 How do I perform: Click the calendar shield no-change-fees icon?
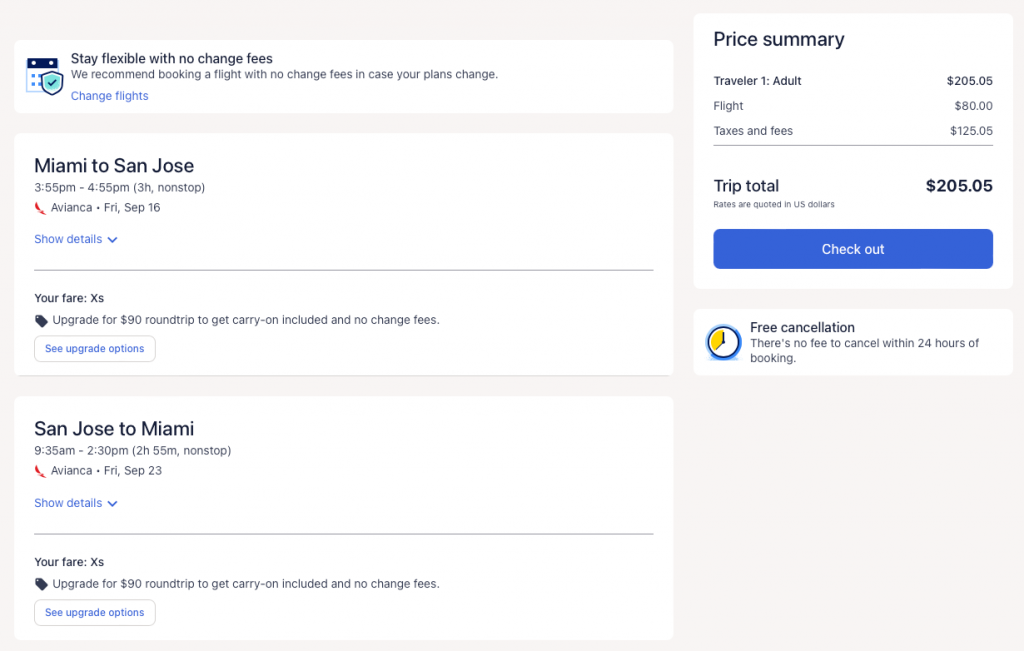pyautogui.click(x=45, y=76)
